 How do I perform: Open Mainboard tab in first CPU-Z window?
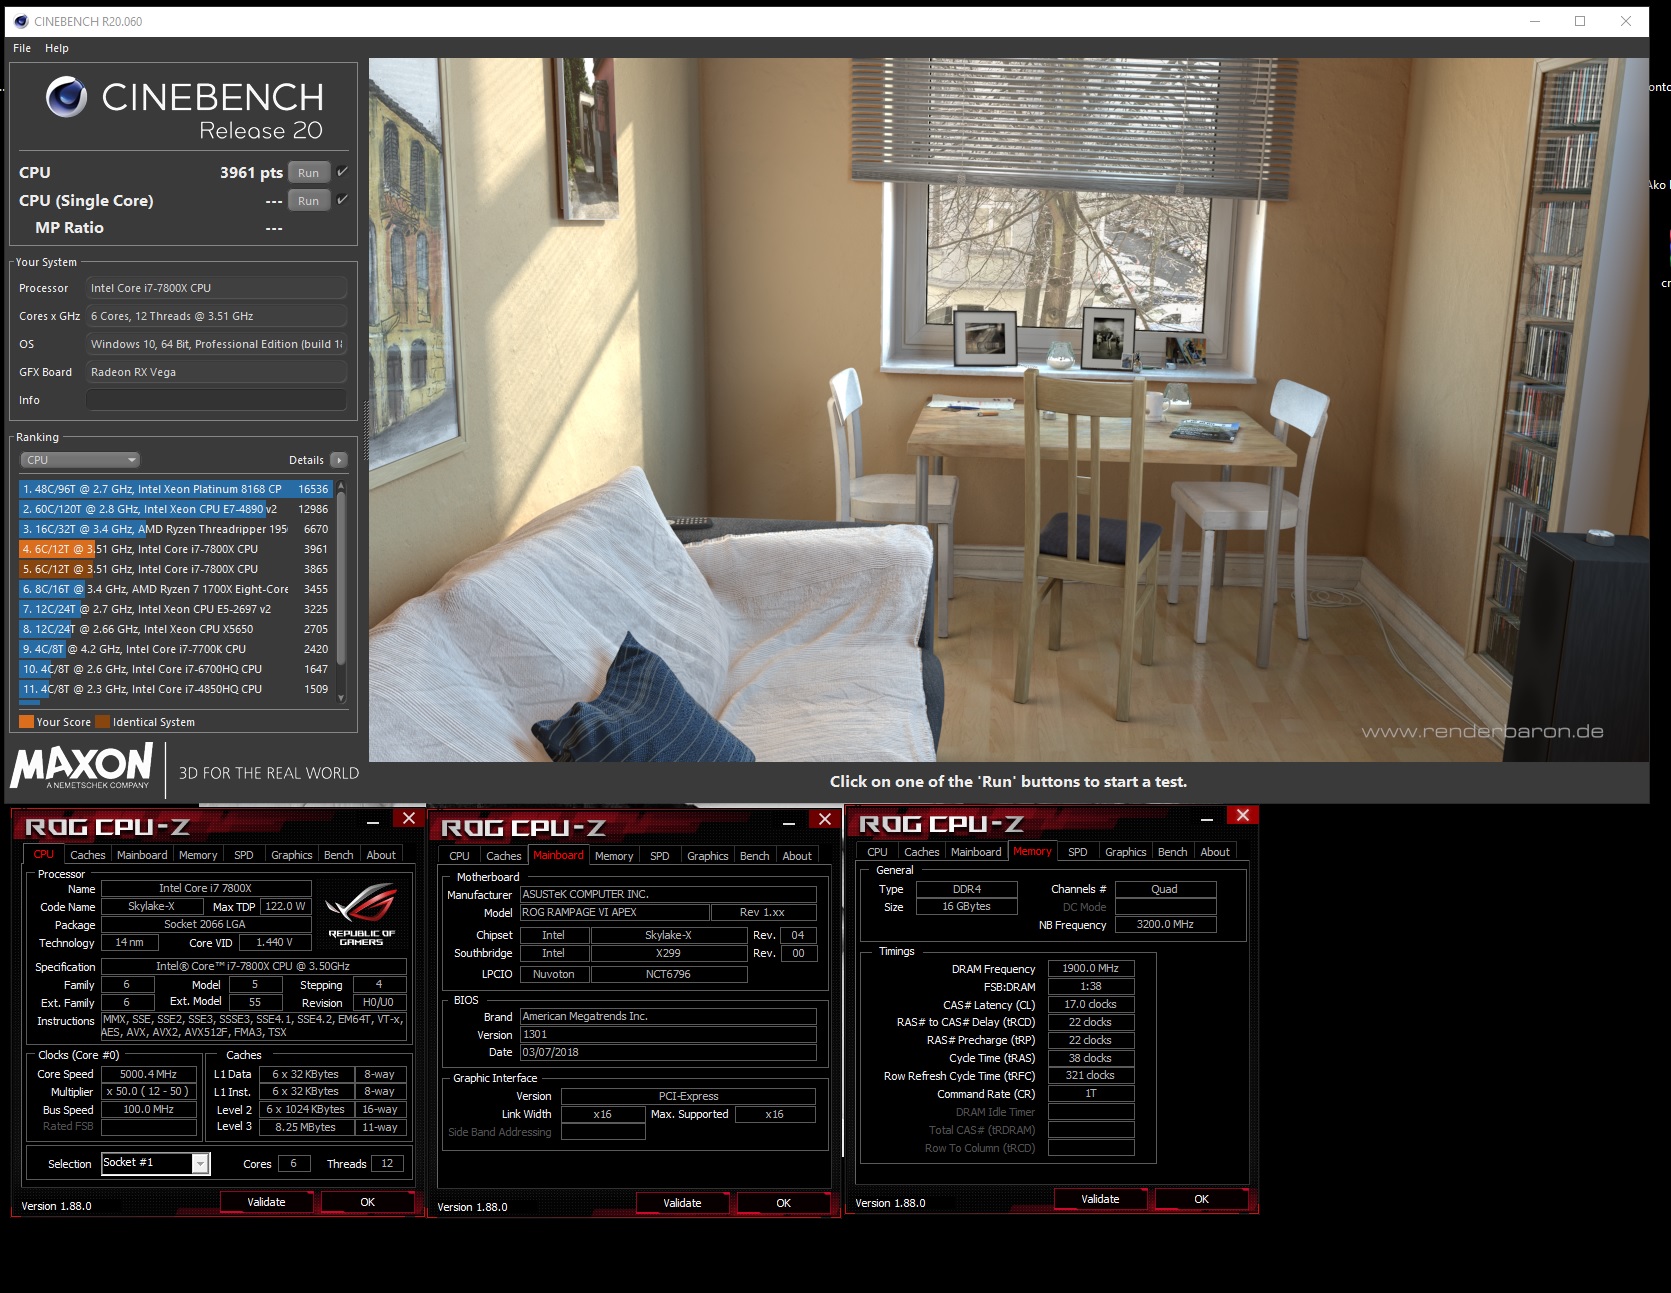point(142,855)
